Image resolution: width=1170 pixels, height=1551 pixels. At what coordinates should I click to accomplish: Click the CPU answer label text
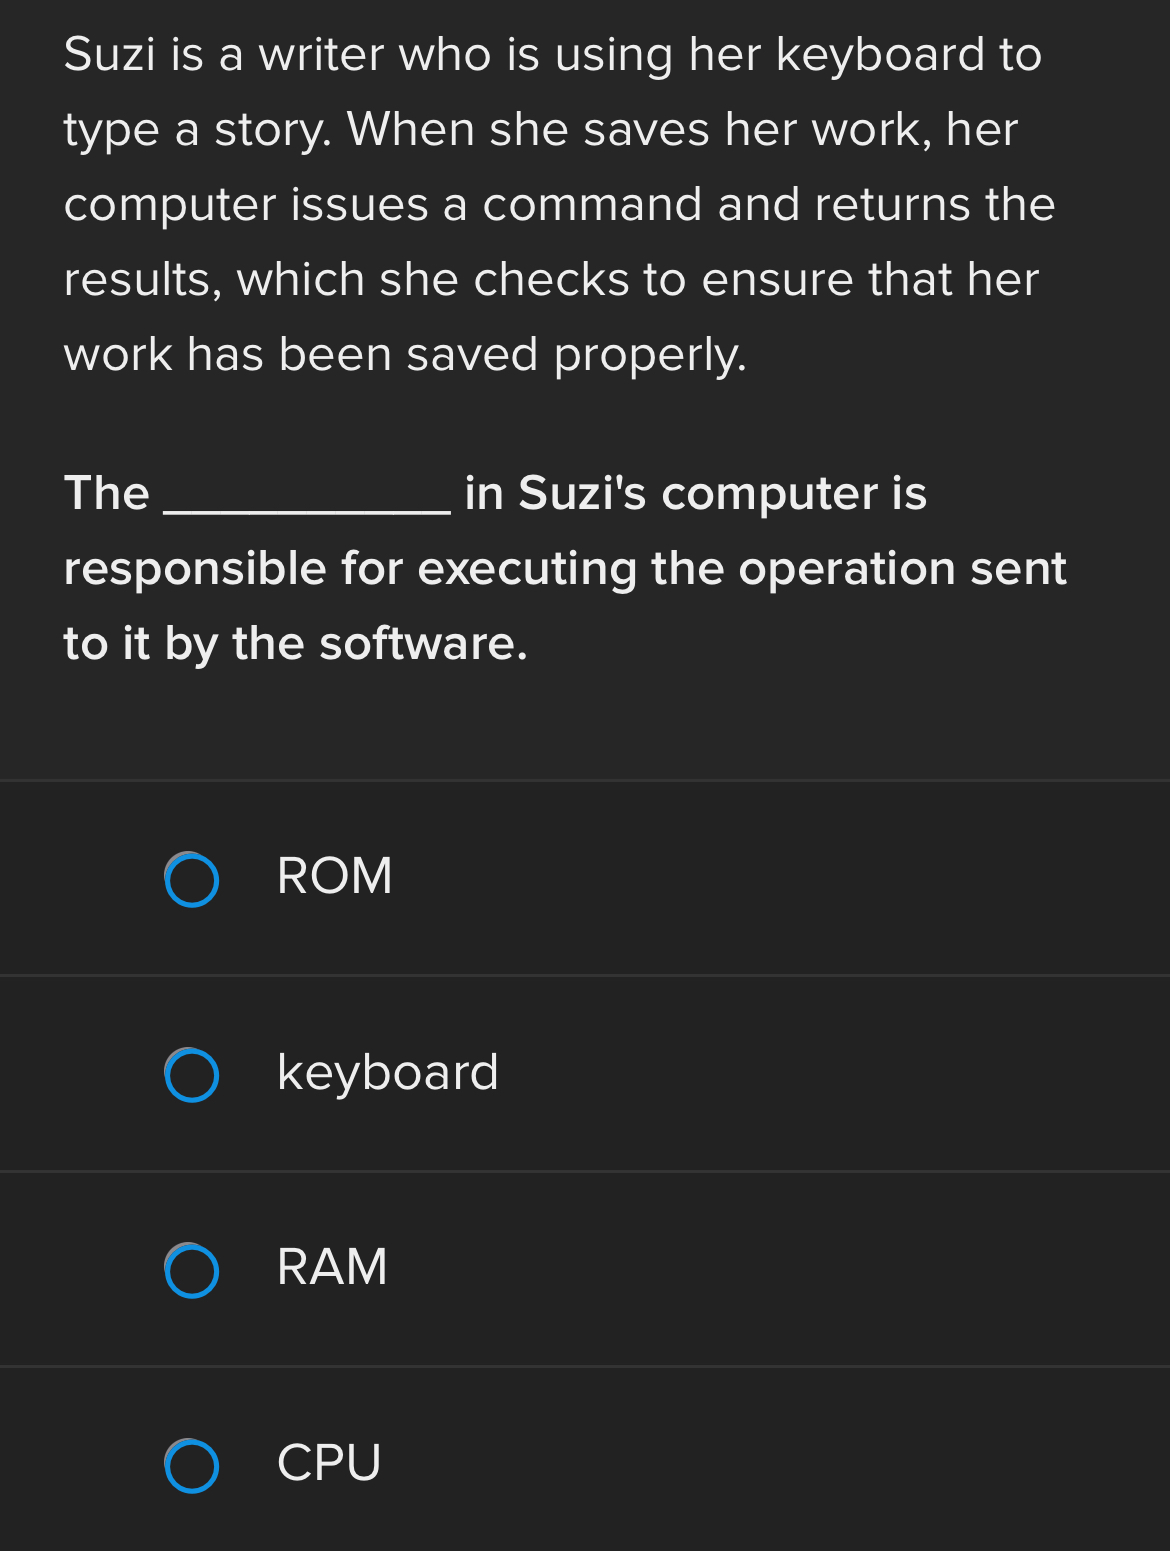pyautogui.click(x=328, y=1464)
